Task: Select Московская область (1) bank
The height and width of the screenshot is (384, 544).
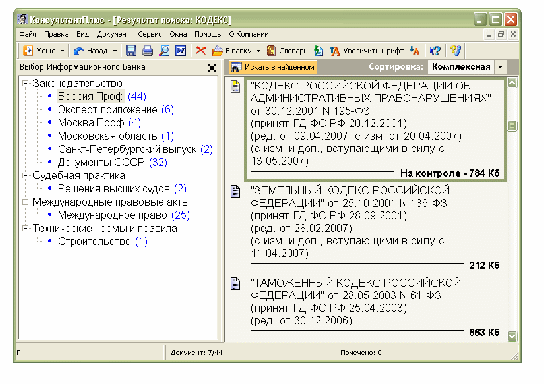Action: 116,136
